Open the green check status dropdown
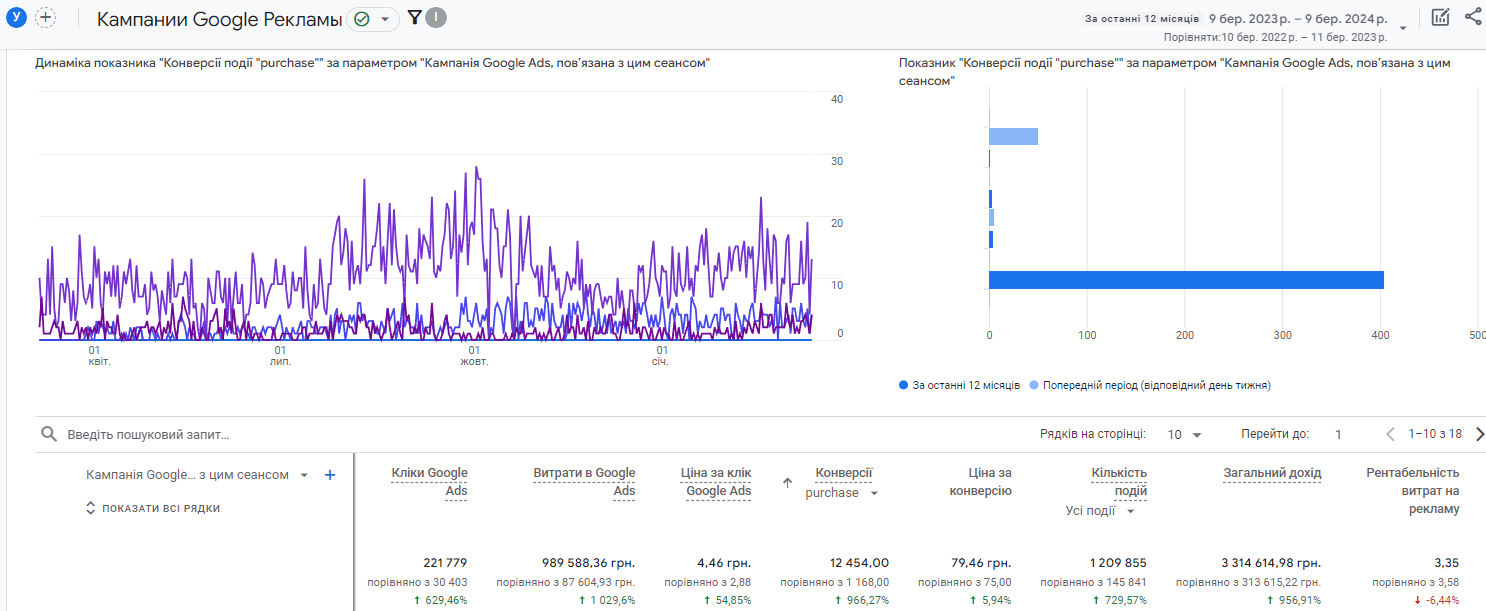Image resolution: width=1486 pixels, height=611 pixels. 373,19
